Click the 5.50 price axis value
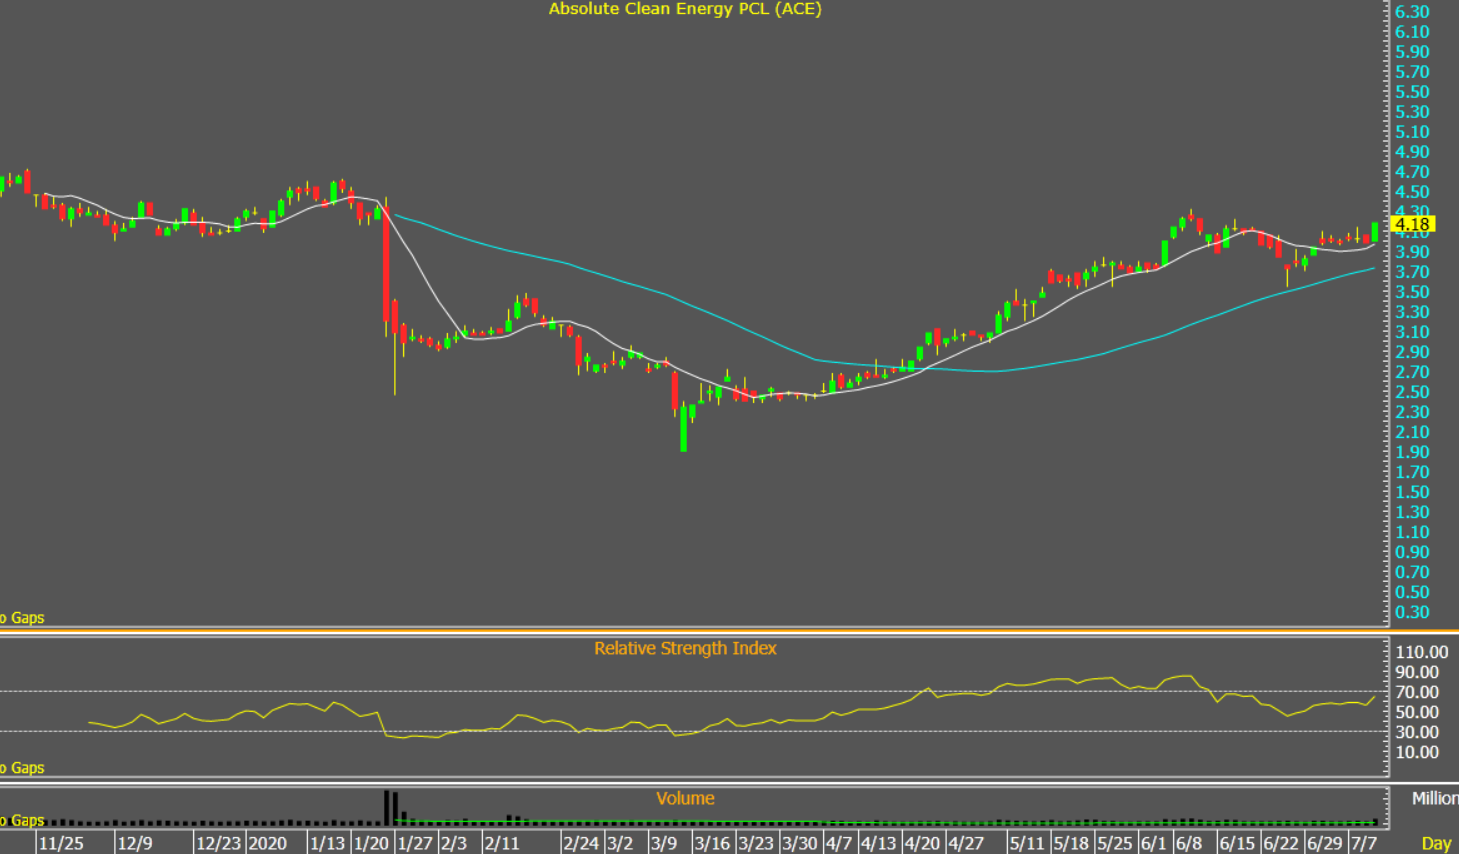1459x854 pixels. 1412,92
